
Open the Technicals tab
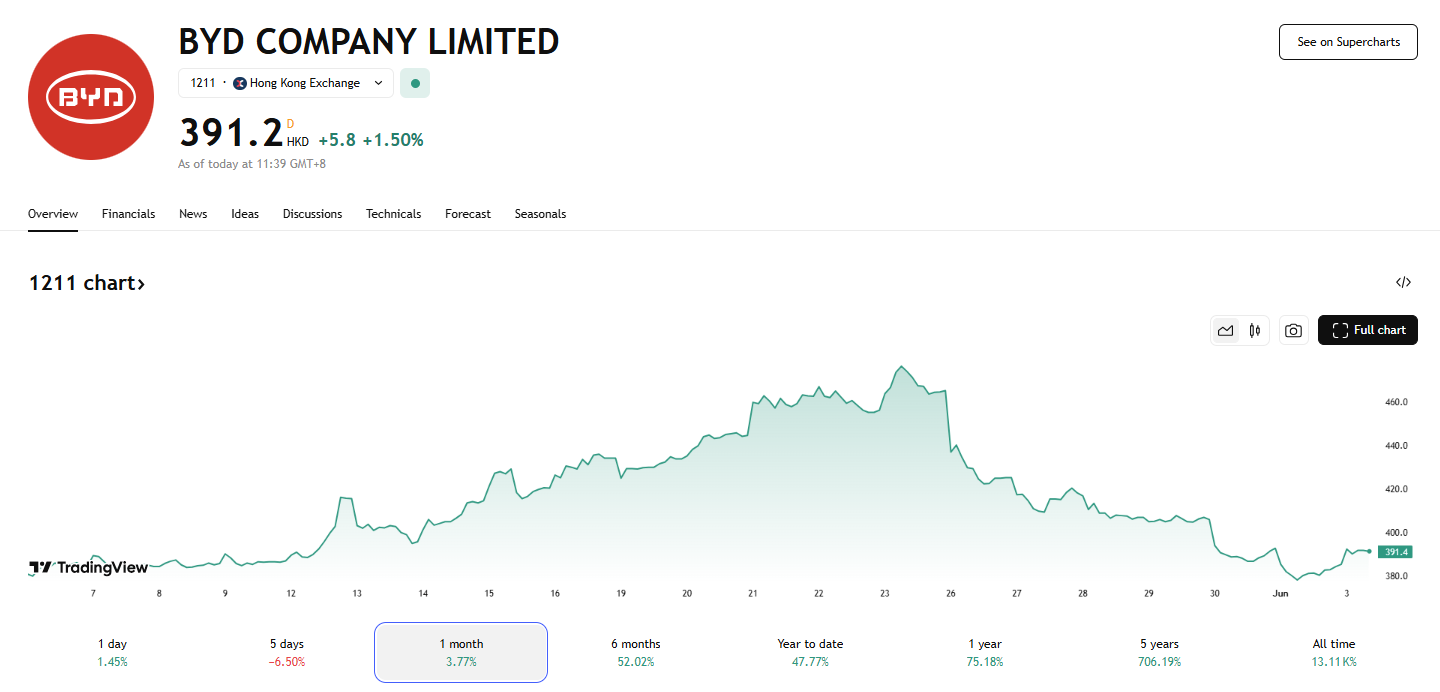coord(393,214)
